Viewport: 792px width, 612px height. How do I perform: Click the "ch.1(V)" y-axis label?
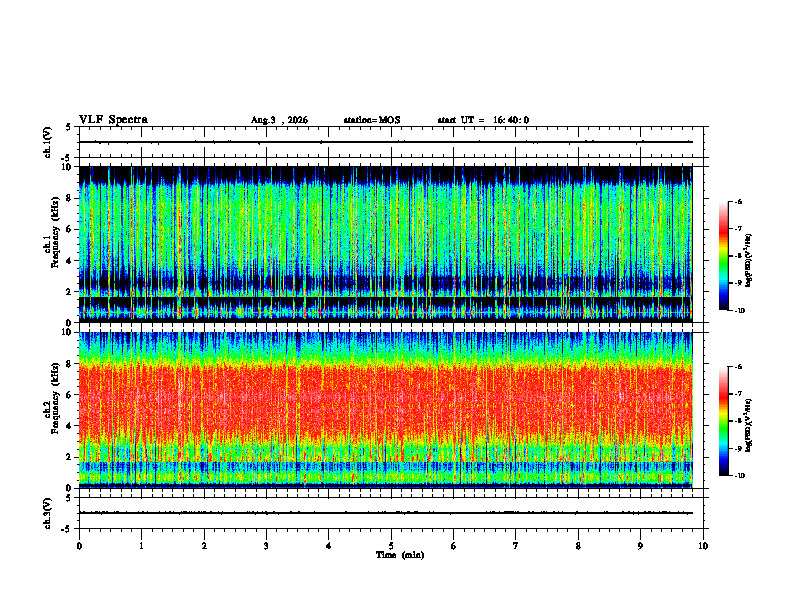click(x=48, y=142)
